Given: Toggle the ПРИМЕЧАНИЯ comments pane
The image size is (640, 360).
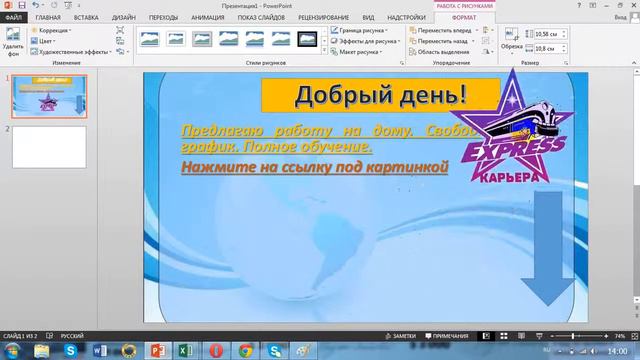Looking at the screenshot, I should tap(447, 336).
